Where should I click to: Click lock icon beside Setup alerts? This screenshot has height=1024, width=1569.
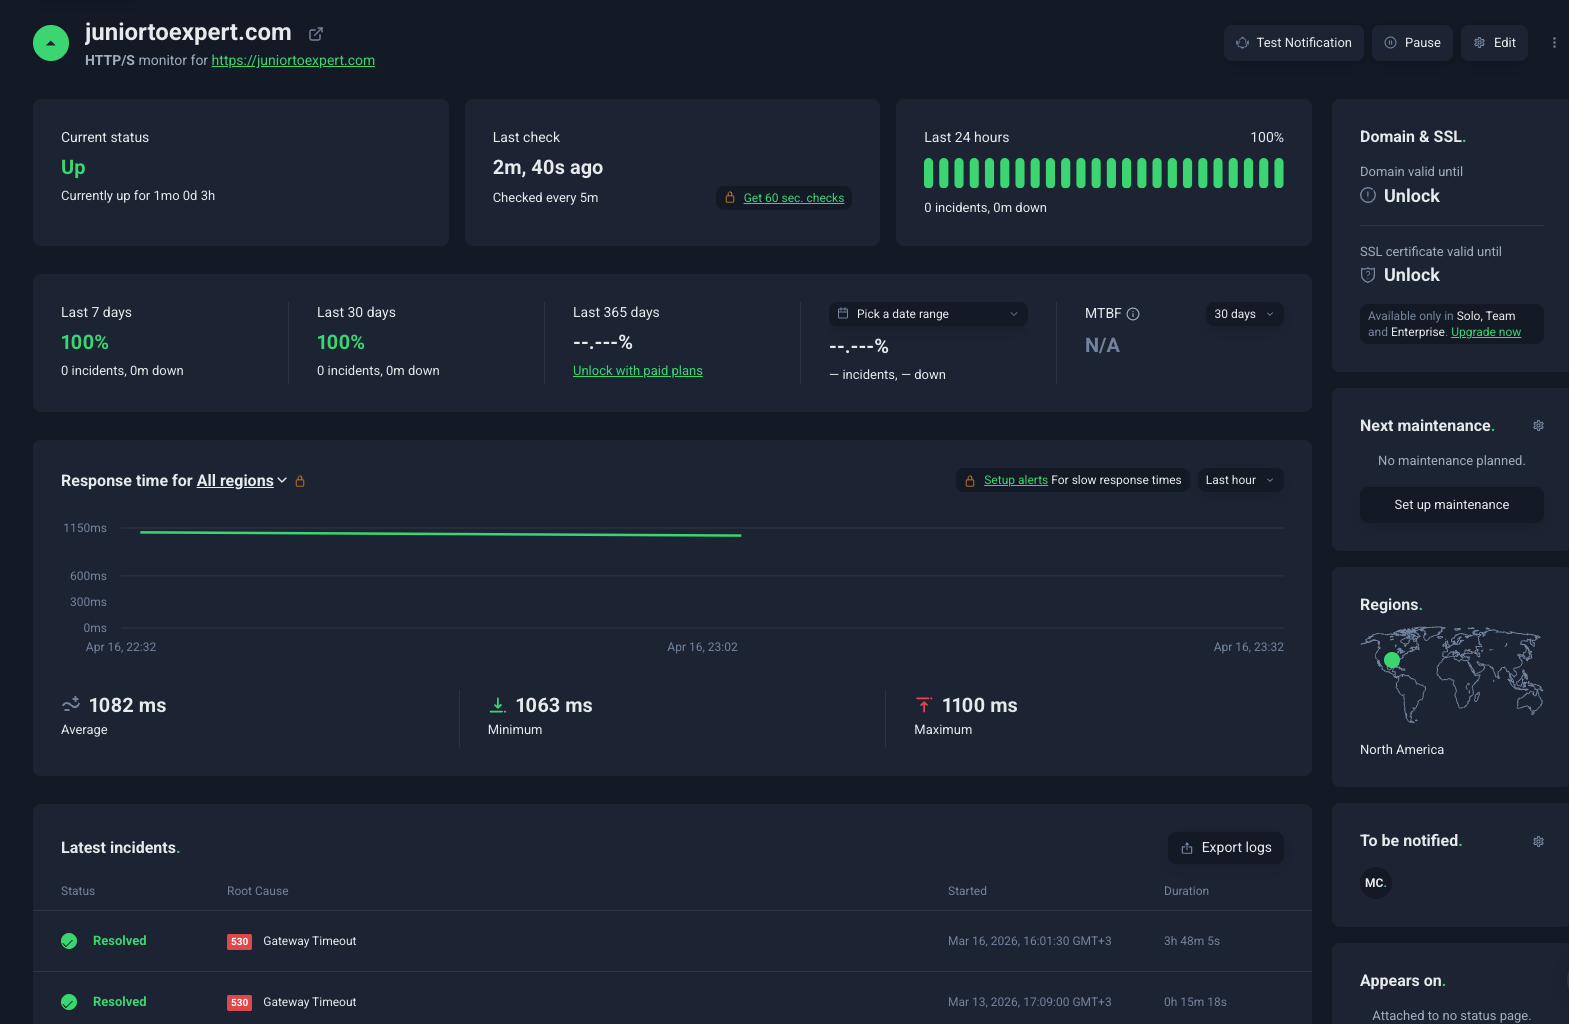tap(969, 481)
